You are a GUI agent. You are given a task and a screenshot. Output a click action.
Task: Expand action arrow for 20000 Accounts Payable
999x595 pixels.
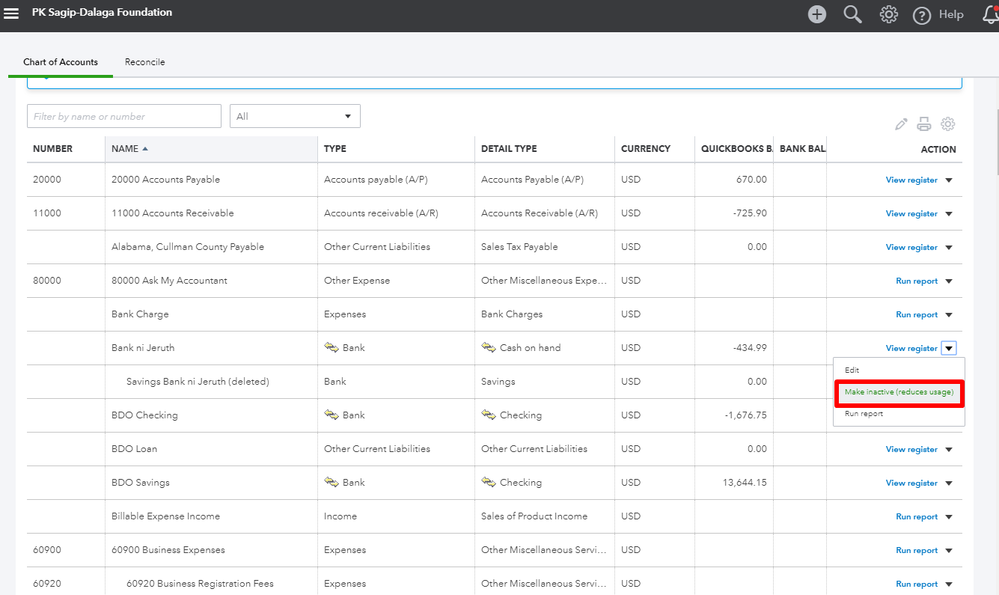(949, 180)
